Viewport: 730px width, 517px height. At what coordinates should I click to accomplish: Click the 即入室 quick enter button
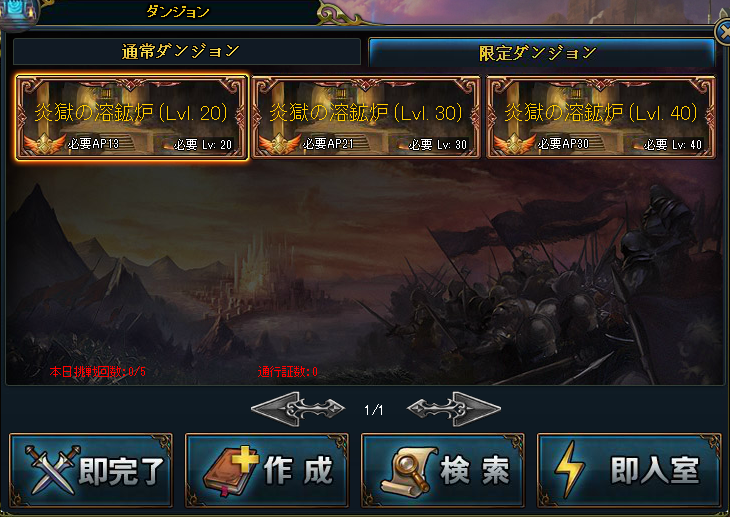click(x=629, y=470)
